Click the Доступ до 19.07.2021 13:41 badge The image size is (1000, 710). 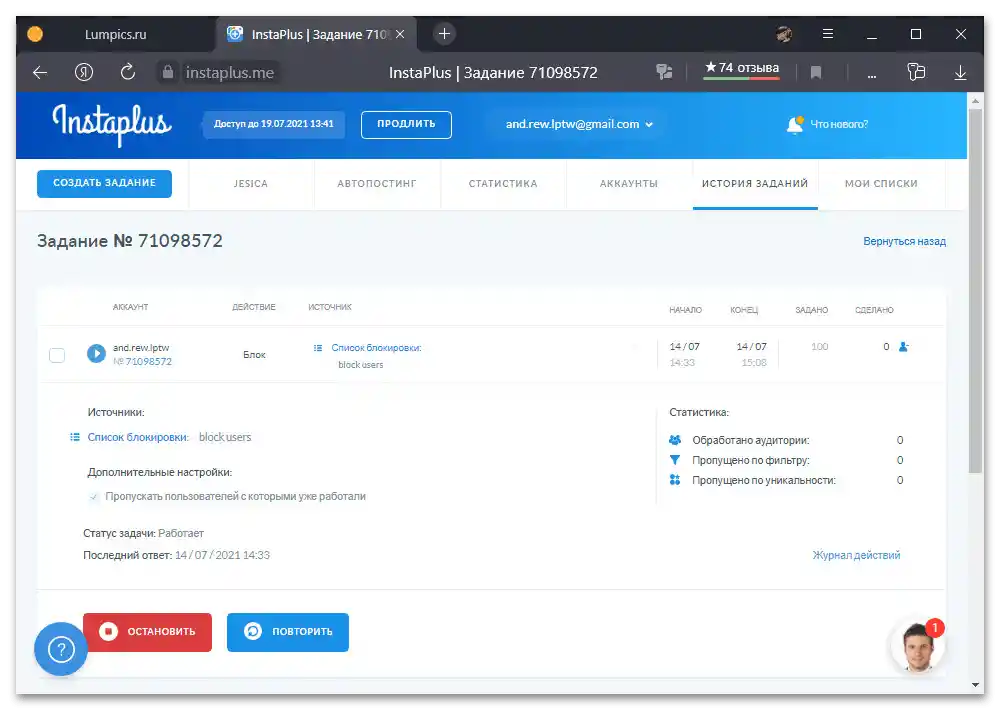tap(274, 124)
